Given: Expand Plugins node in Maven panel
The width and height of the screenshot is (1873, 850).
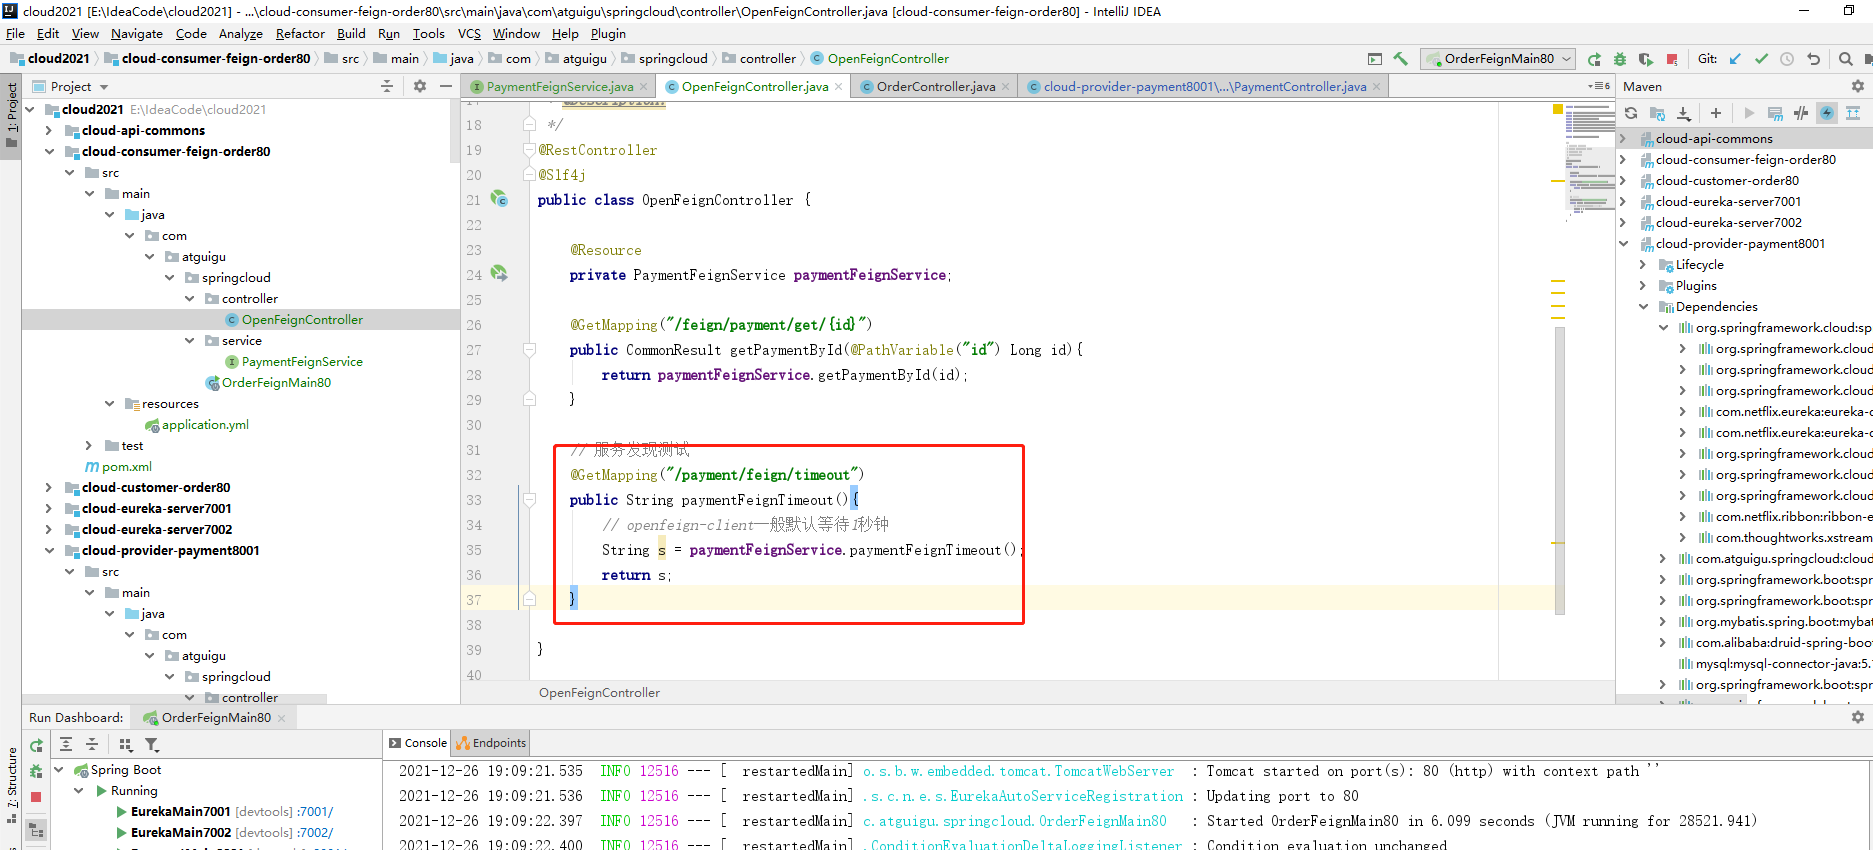Looking at the screenshot, I should 1643,286.
